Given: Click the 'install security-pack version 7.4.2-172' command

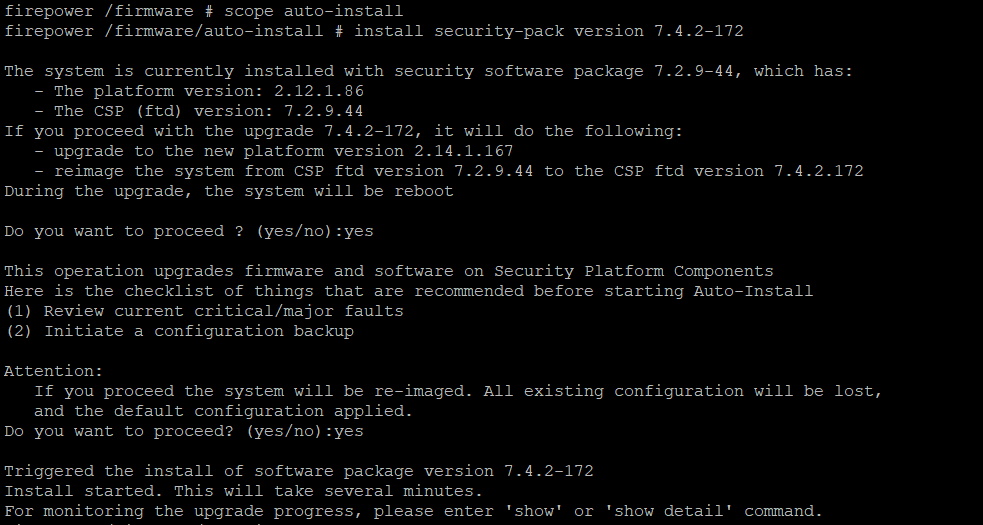Looking at the screenshot, I should click(x=549, y=31).
